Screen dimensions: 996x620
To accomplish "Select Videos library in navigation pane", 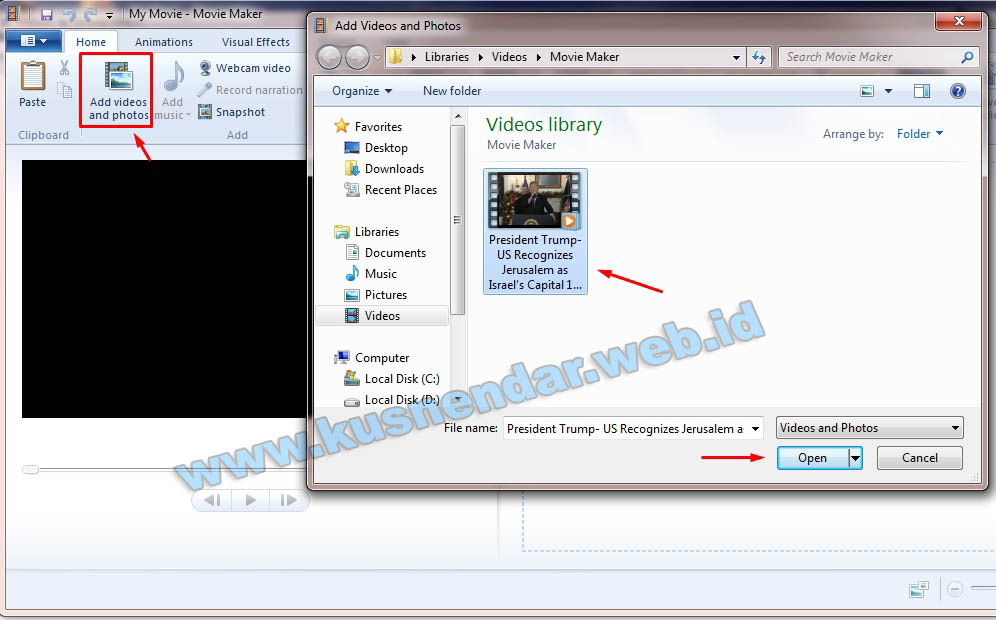I will (382, 315).
